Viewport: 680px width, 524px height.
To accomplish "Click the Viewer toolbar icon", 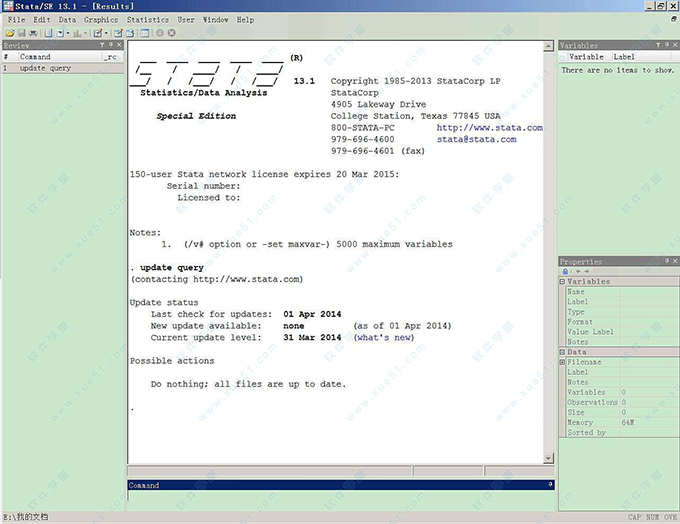I will (x=60, y=33).
